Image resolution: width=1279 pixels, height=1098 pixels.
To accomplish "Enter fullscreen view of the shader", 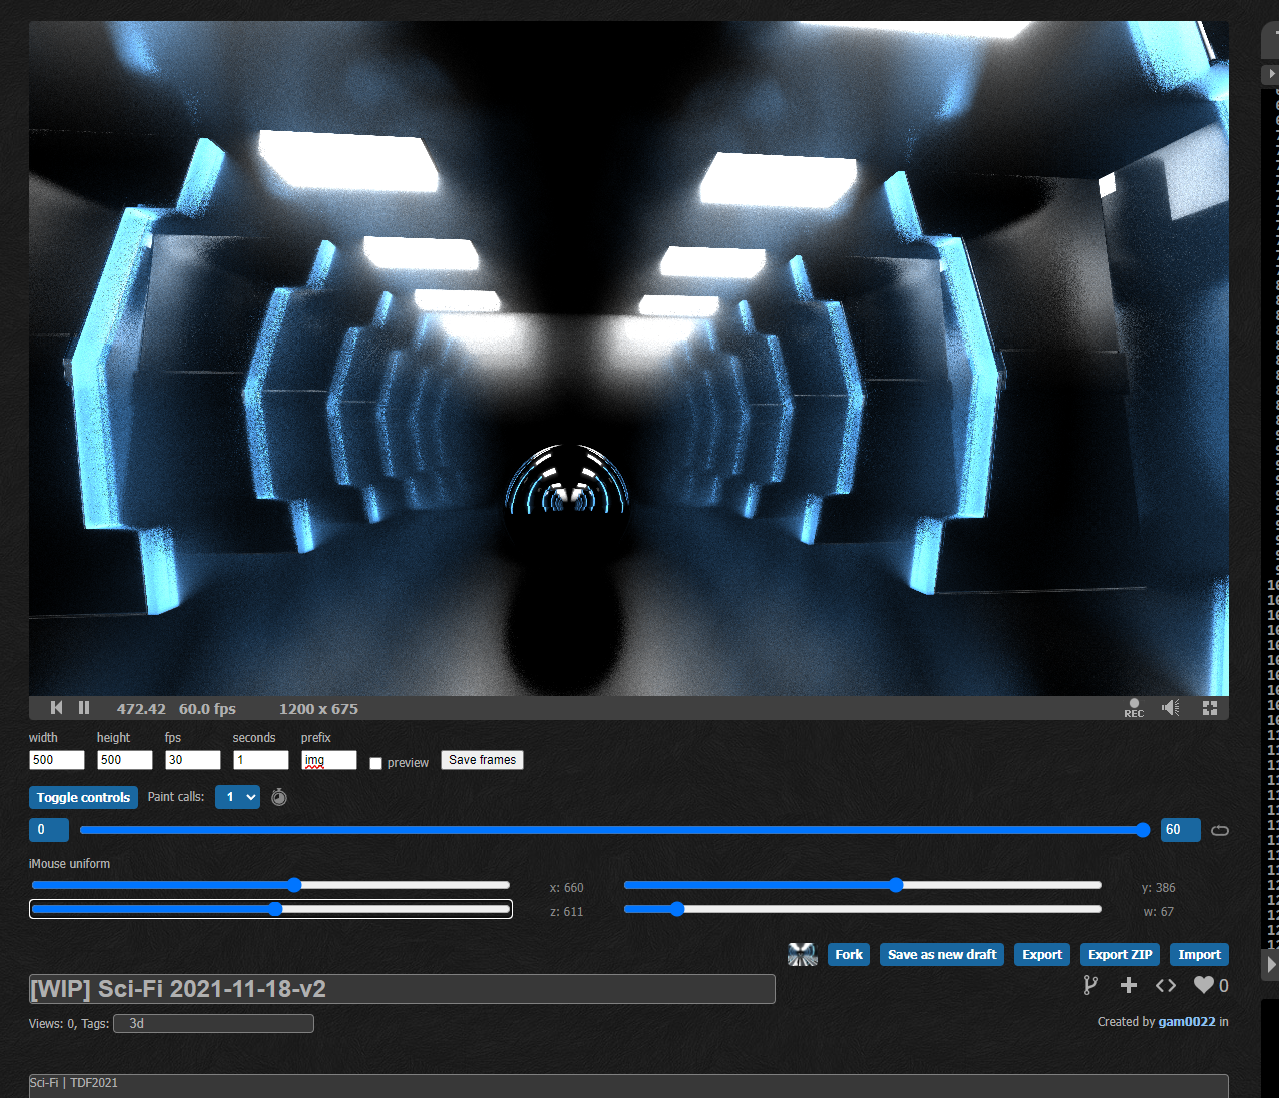I will (1209, 708).
